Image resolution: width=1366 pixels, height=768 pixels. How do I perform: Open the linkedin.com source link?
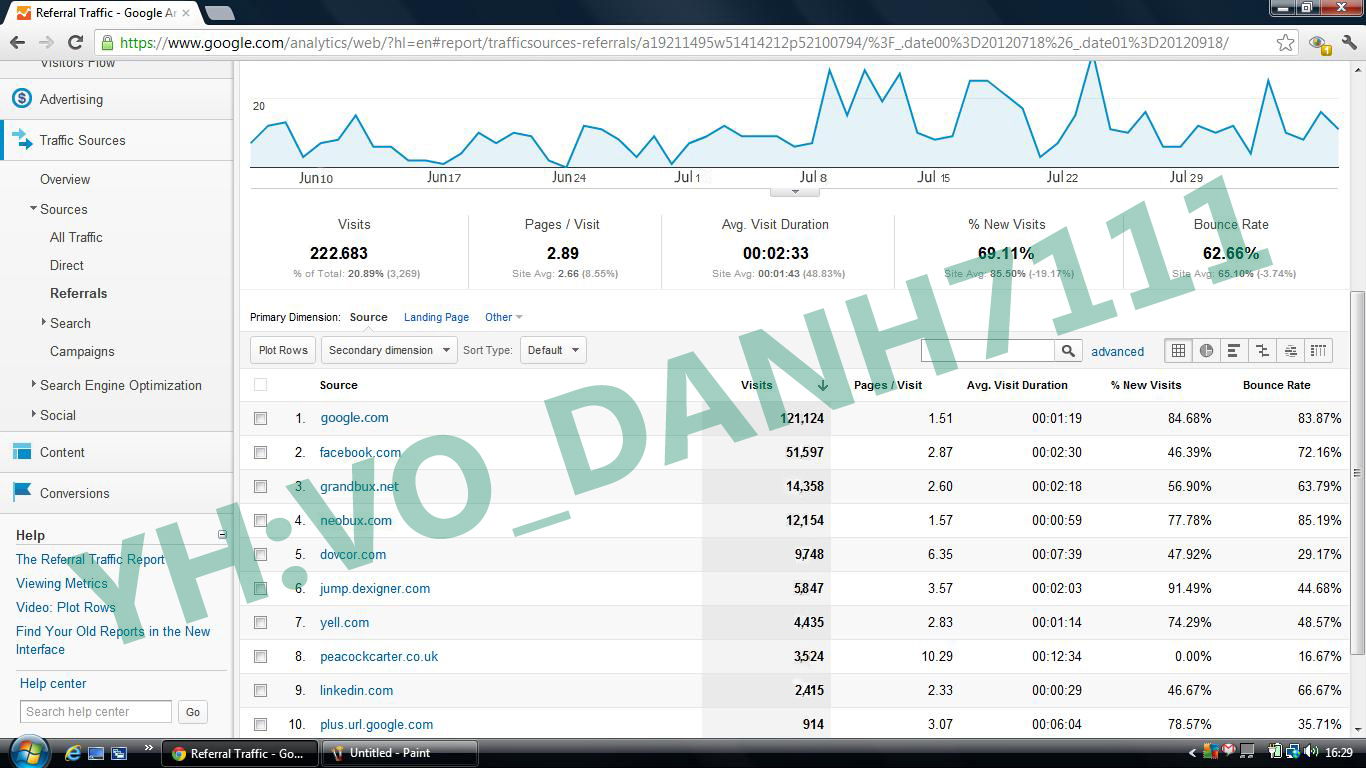(356, 690)
